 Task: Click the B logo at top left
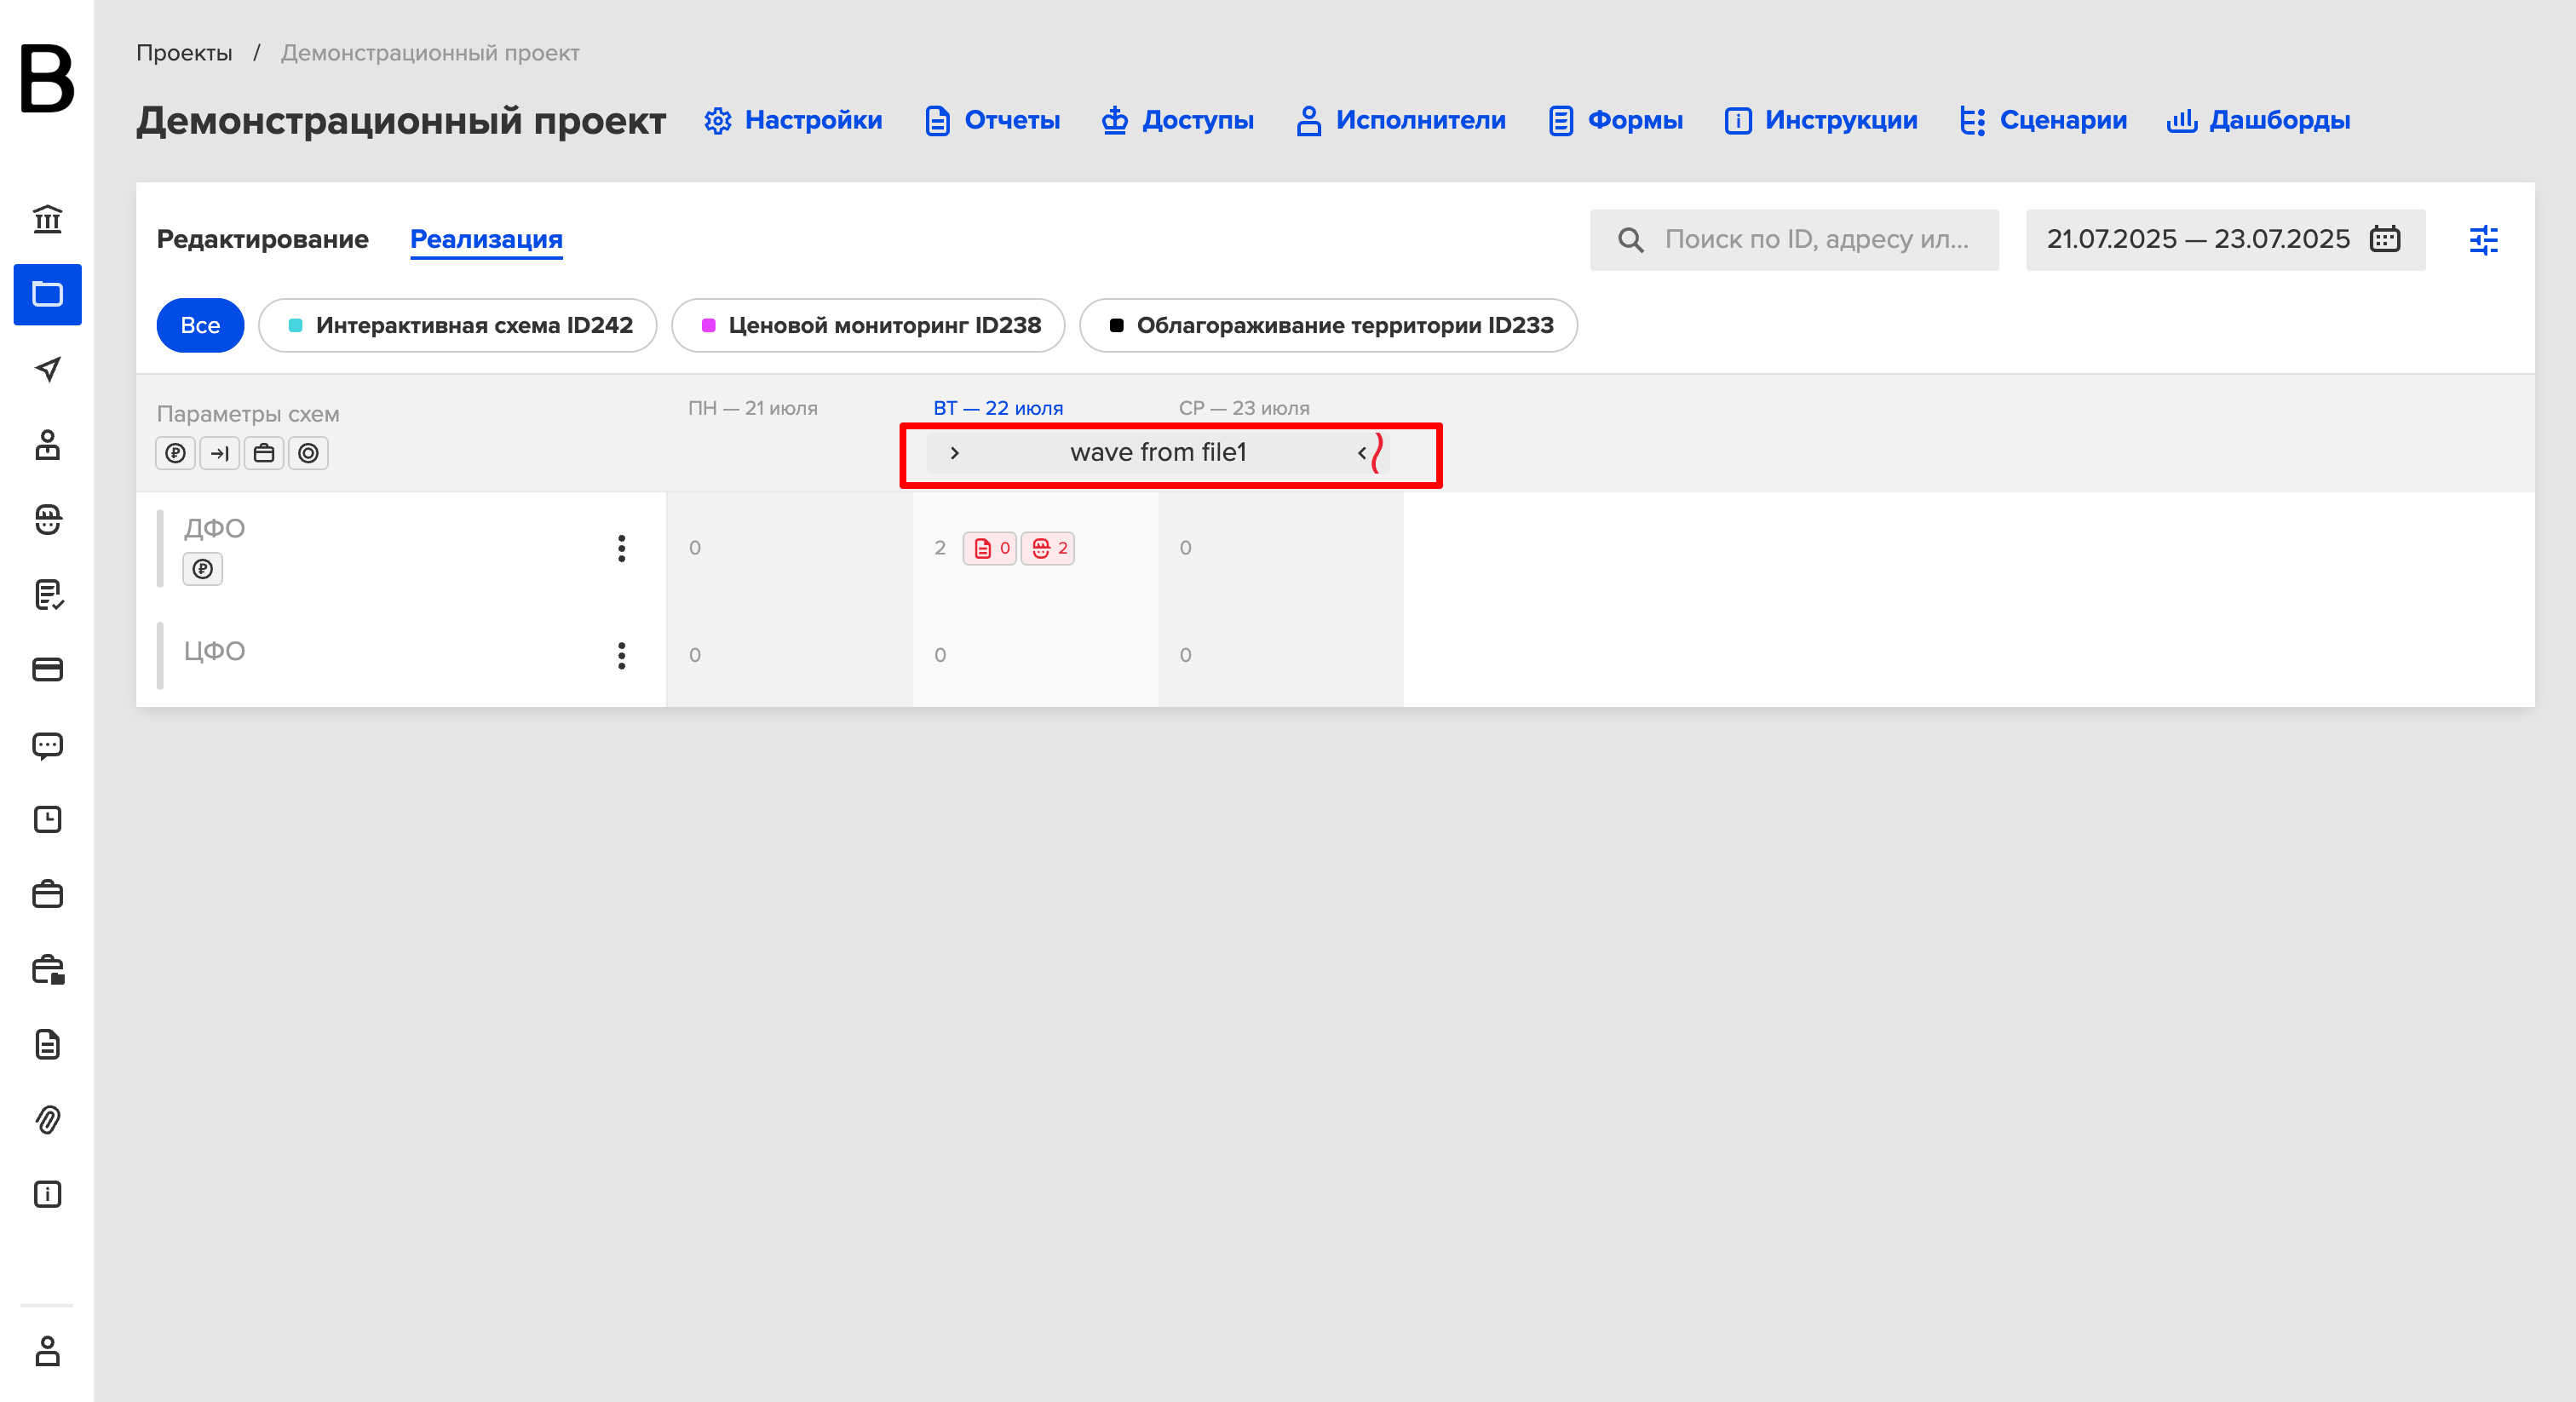47,78
